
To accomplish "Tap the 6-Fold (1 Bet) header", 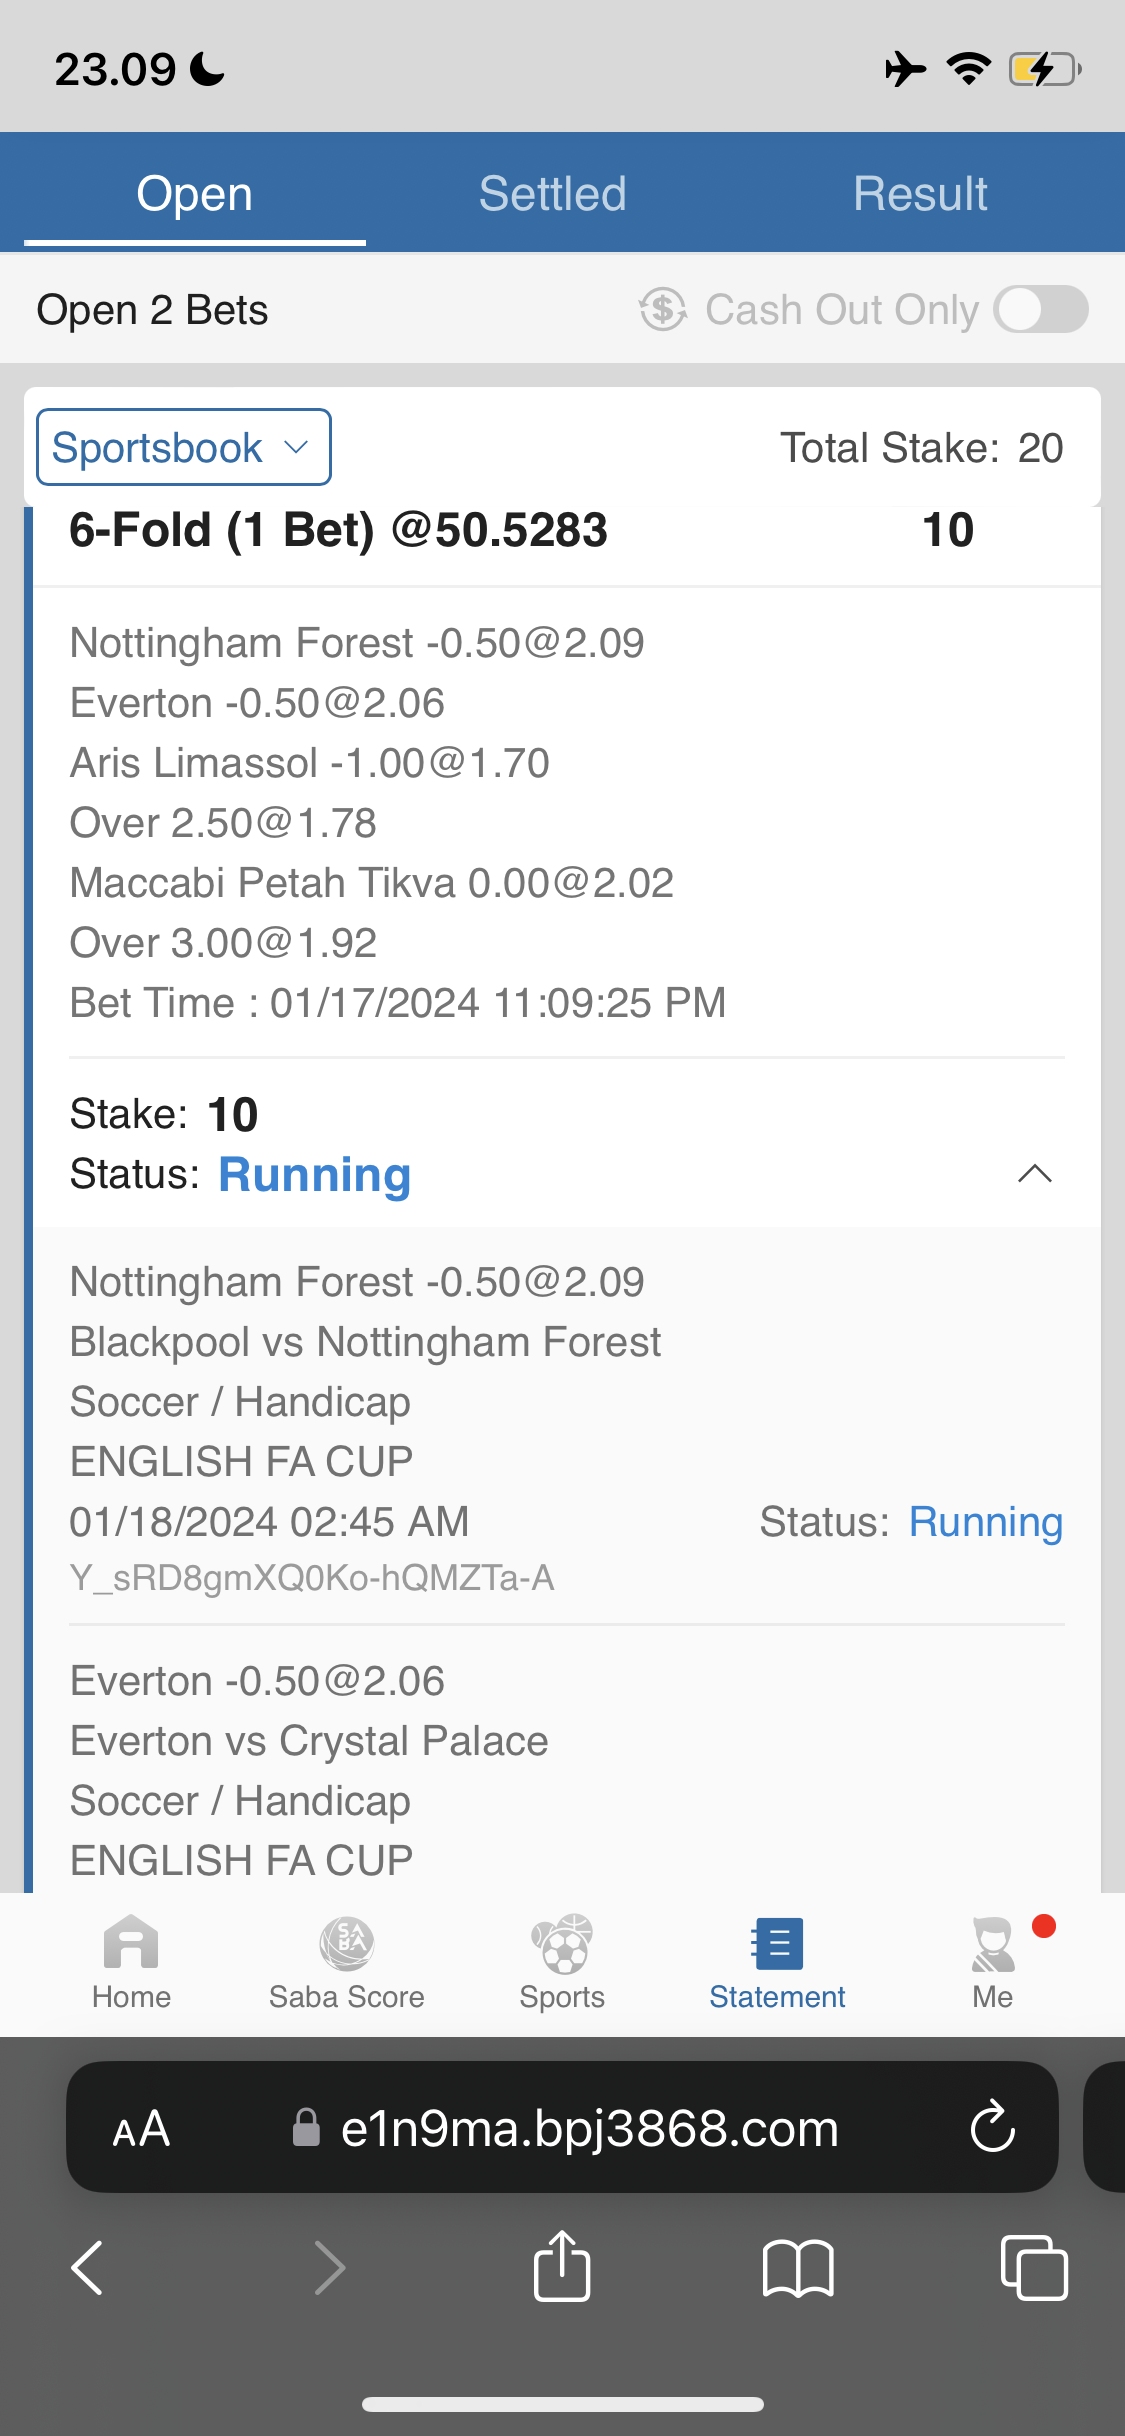I will pos(338,530).
